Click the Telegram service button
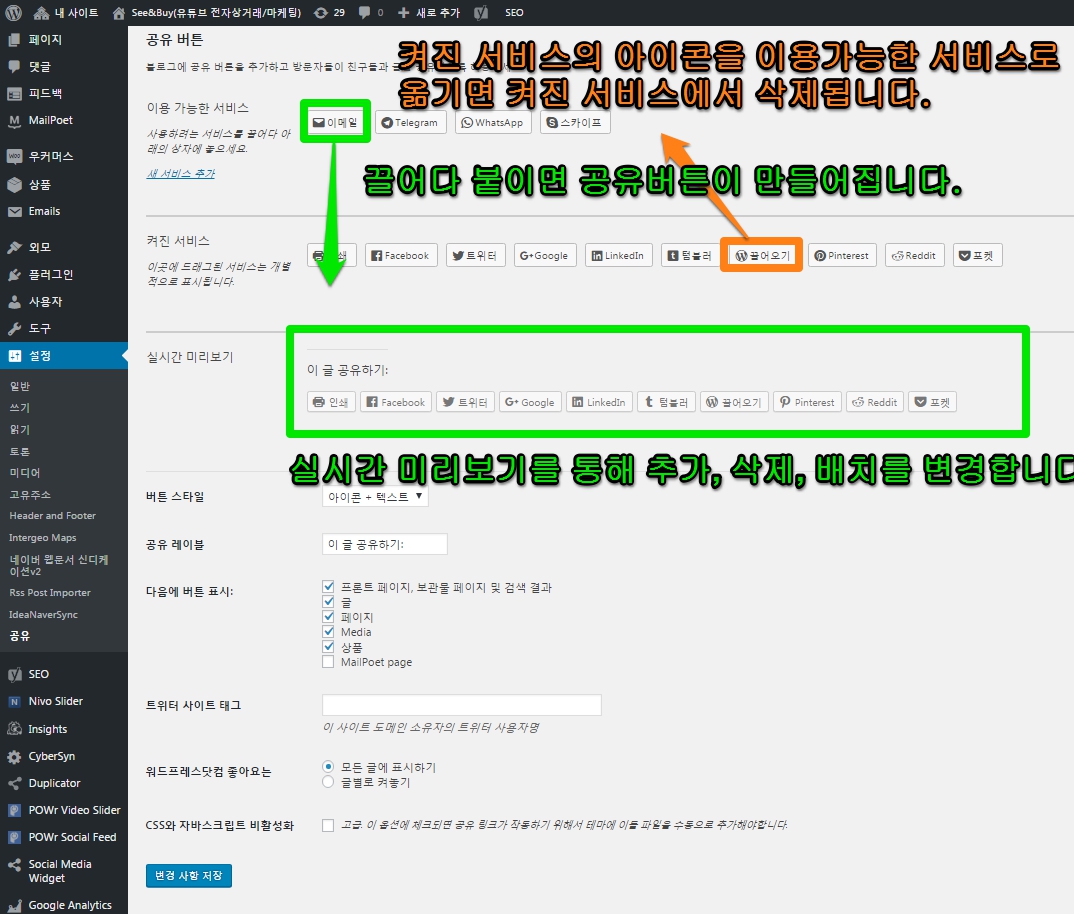This screenshot has width=1074, height=914. click(x=410, y=122)
